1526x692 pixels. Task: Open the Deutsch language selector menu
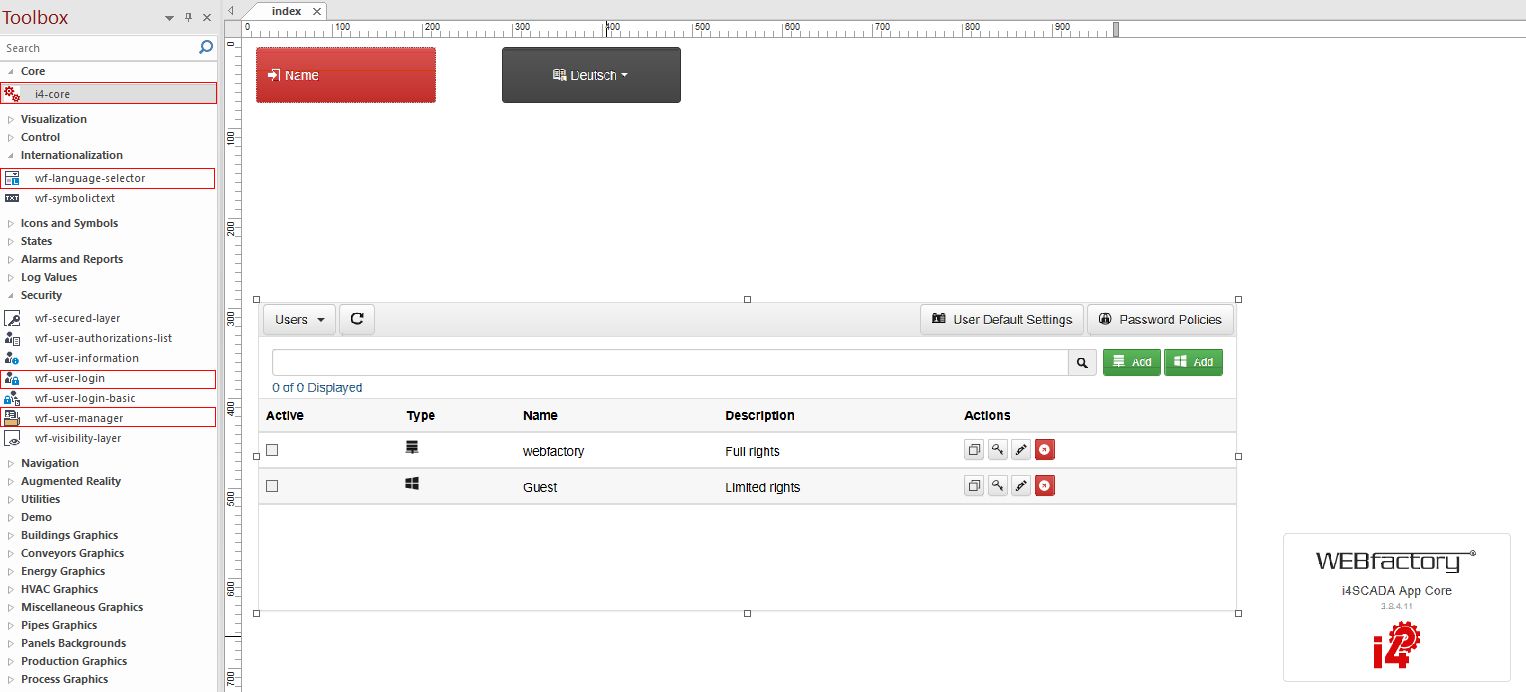(591, 74)
